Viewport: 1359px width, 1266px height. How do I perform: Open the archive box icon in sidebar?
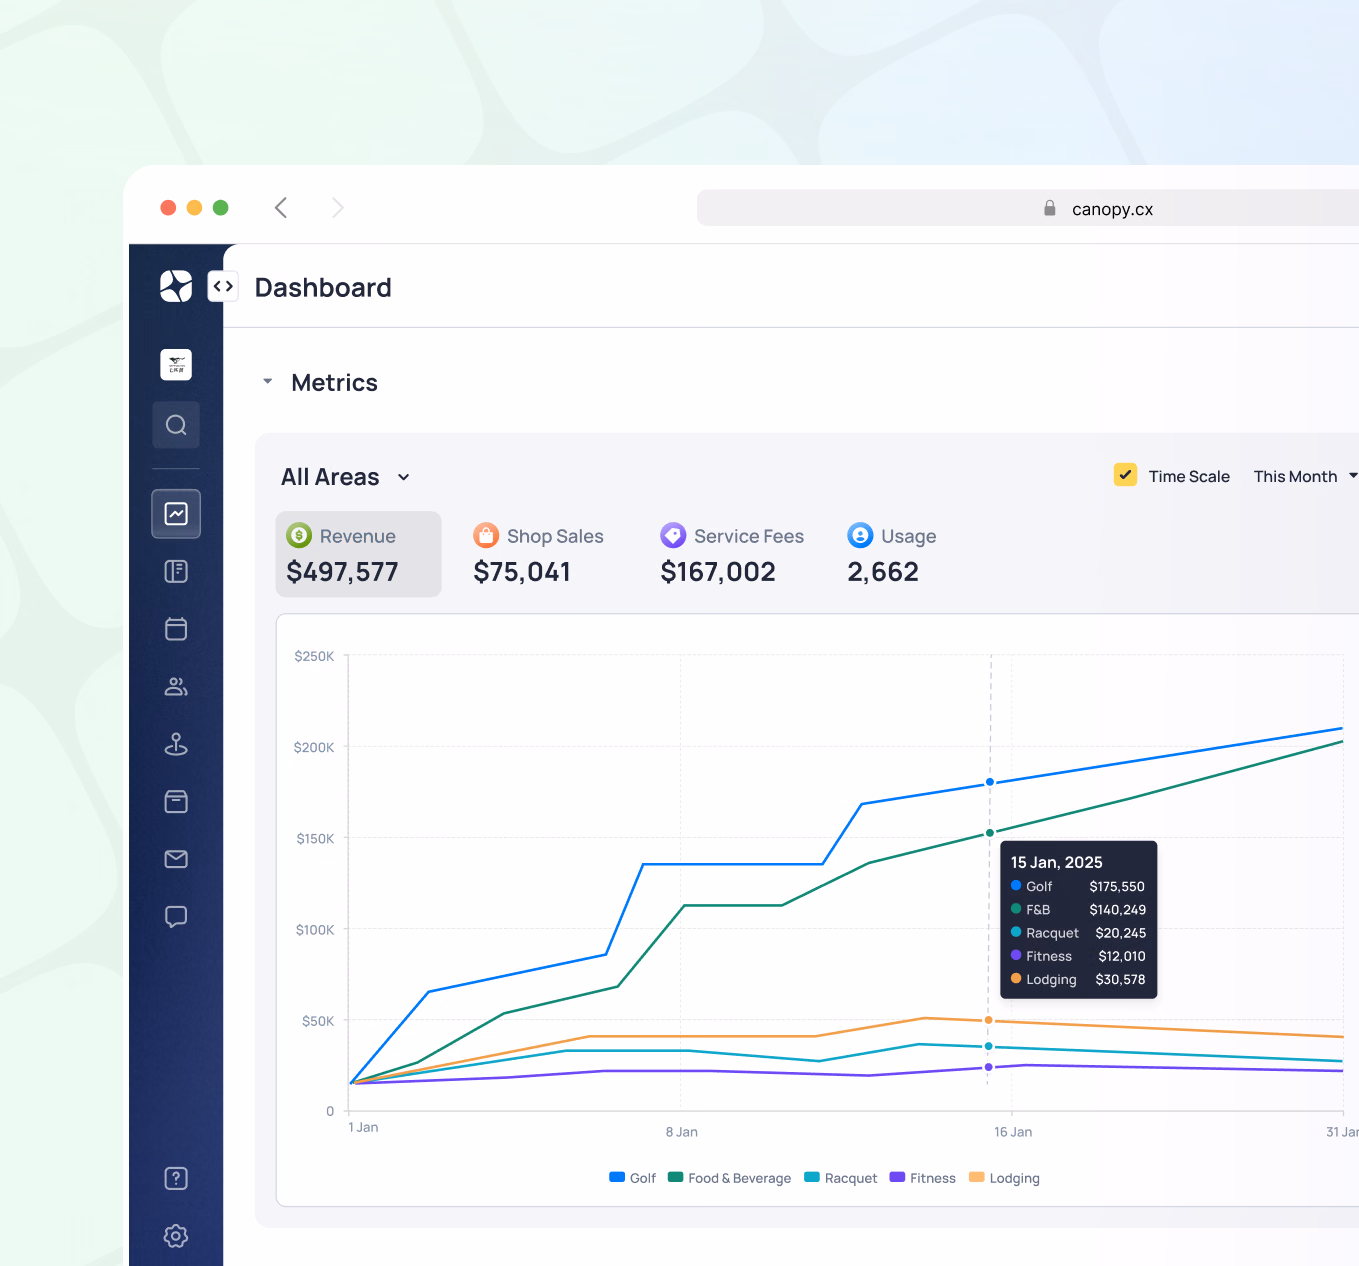pyautogui.click(x=176, y=802)
